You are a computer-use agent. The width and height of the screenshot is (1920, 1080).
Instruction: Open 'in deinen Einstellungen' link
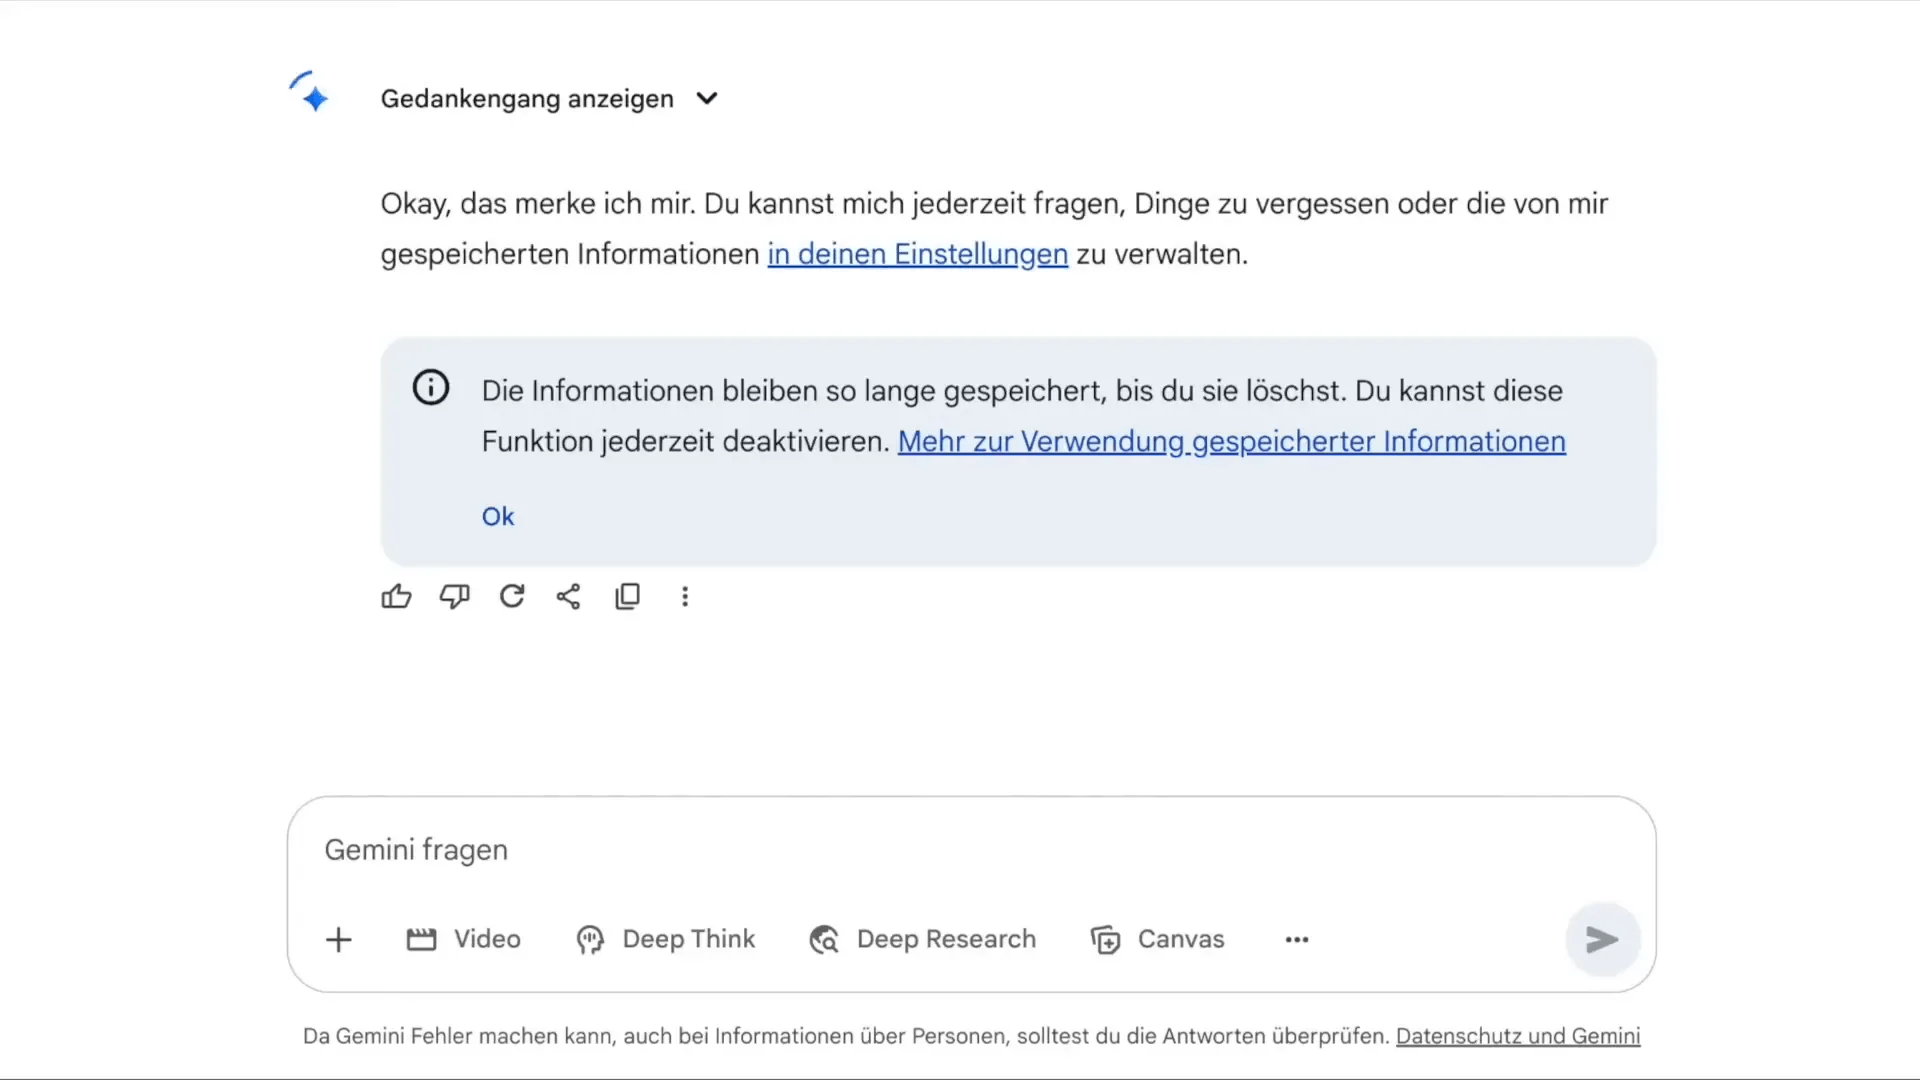(917, 254)
